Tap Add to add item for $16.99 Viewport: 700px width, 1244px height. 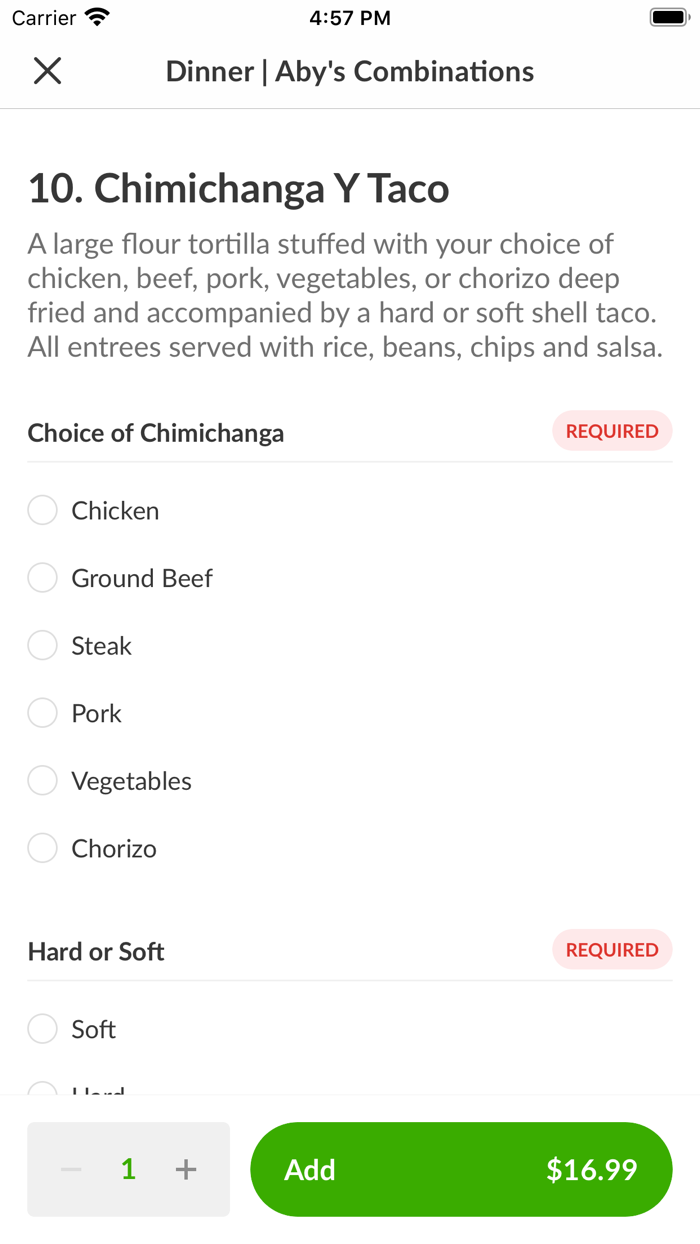point(460,1169)
